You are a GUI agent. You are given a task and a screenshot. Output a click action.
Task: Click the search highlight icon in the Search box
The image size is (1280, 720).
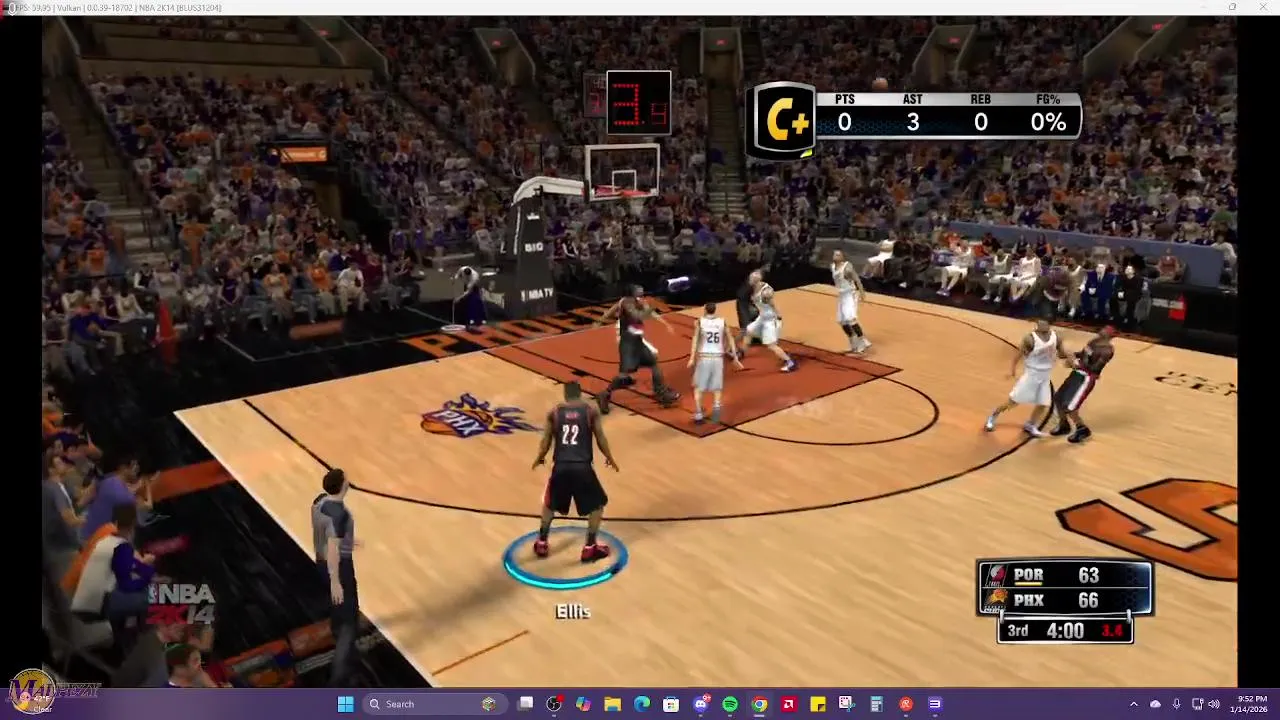488,704
